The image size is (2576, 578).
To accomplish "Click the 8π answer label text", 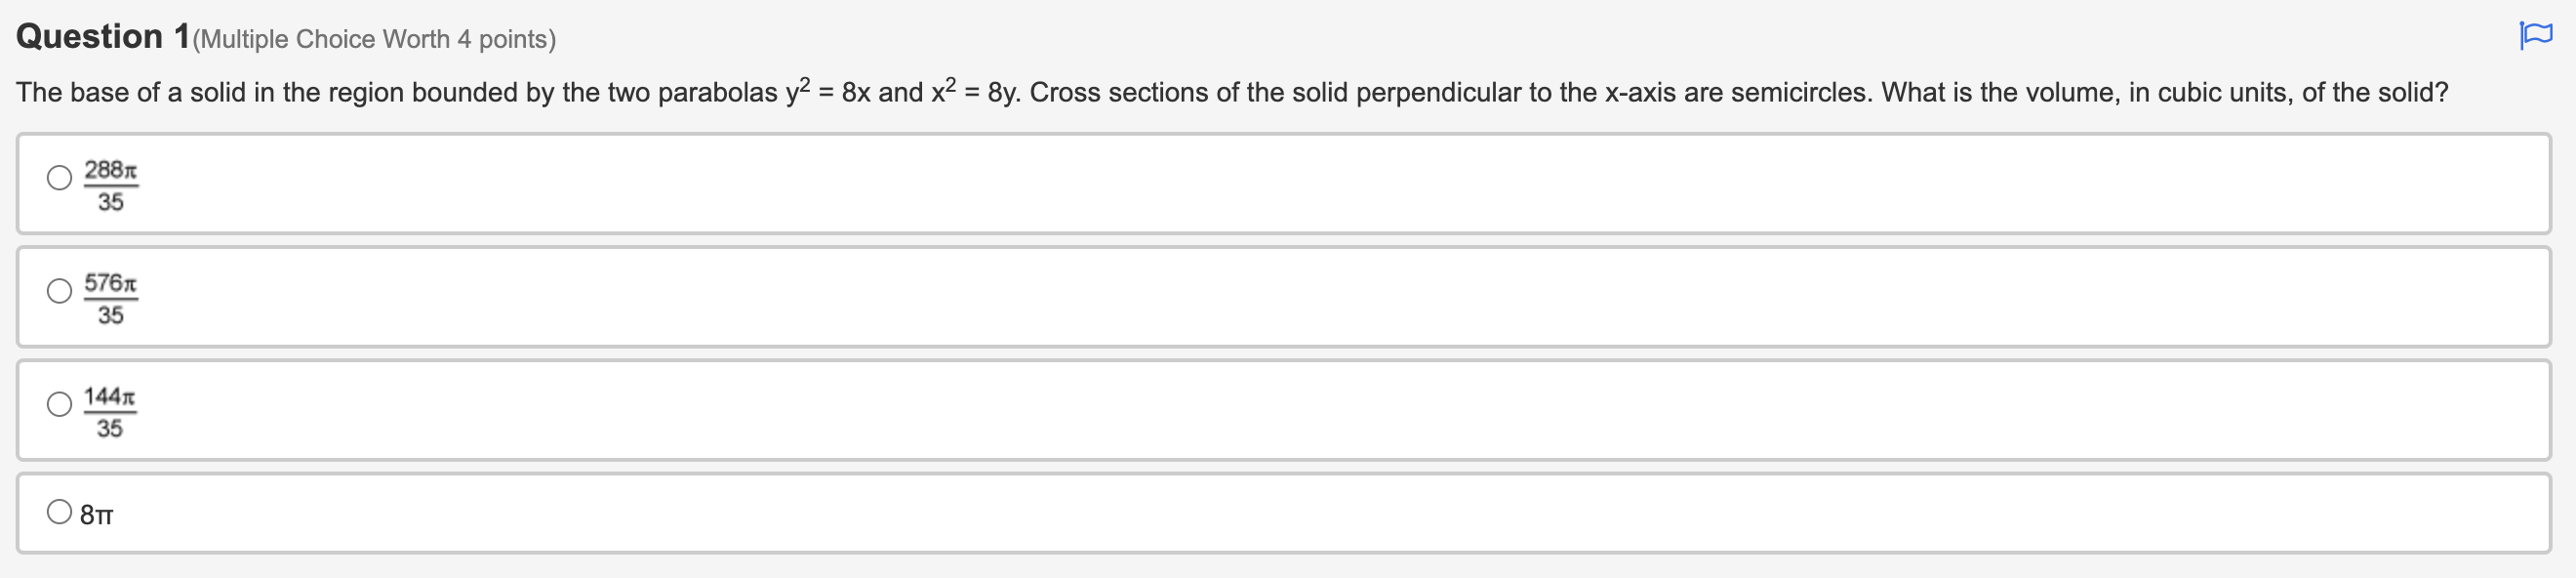I will pos(97,513).
